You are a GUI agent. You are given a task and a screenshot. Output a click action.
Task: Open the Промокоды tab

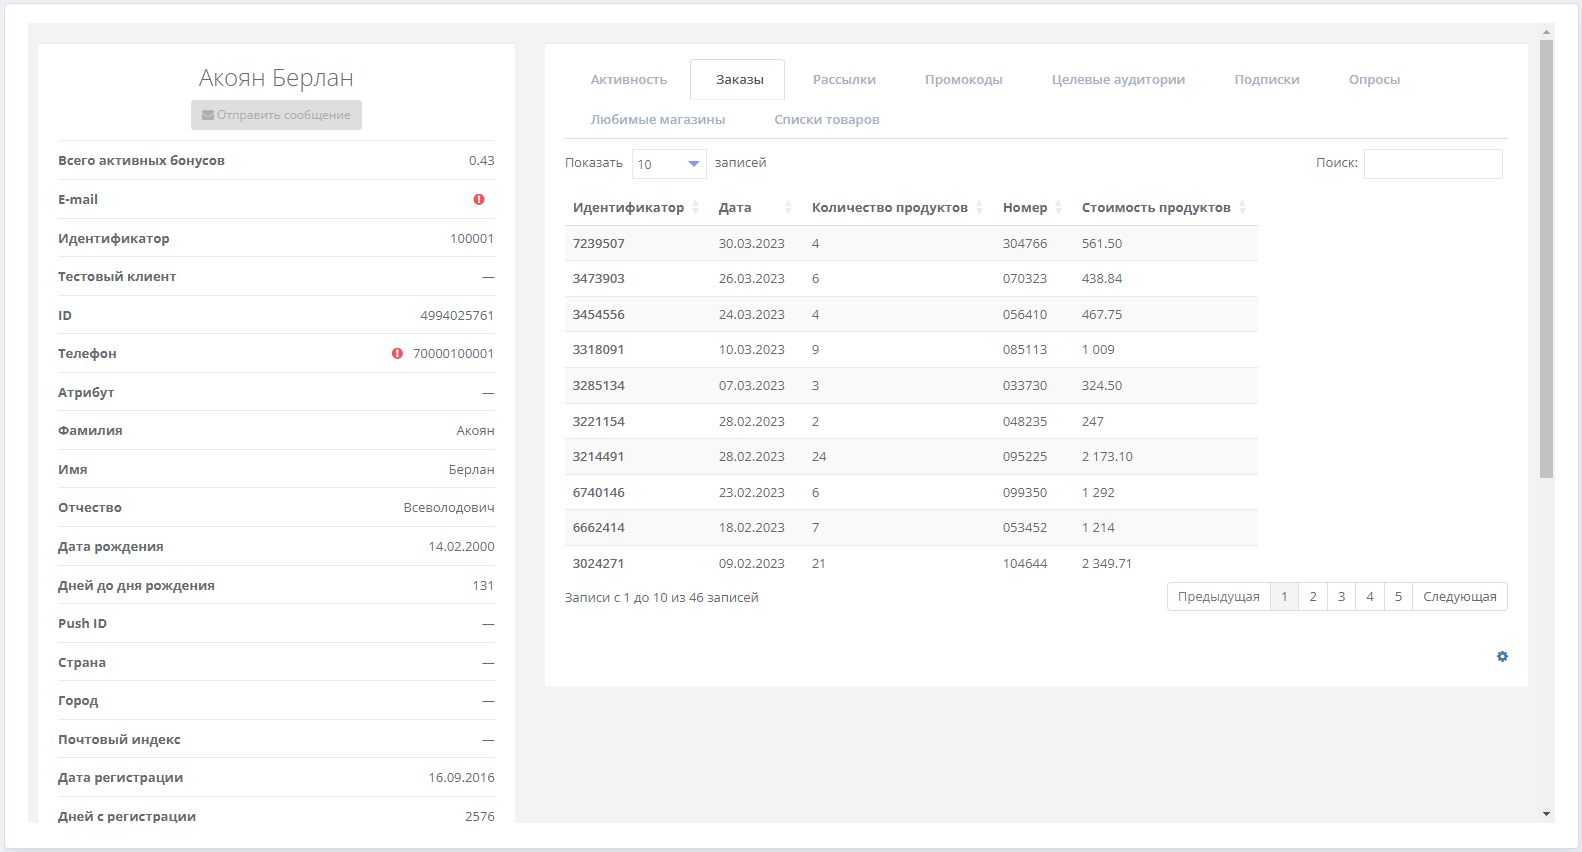963,80
